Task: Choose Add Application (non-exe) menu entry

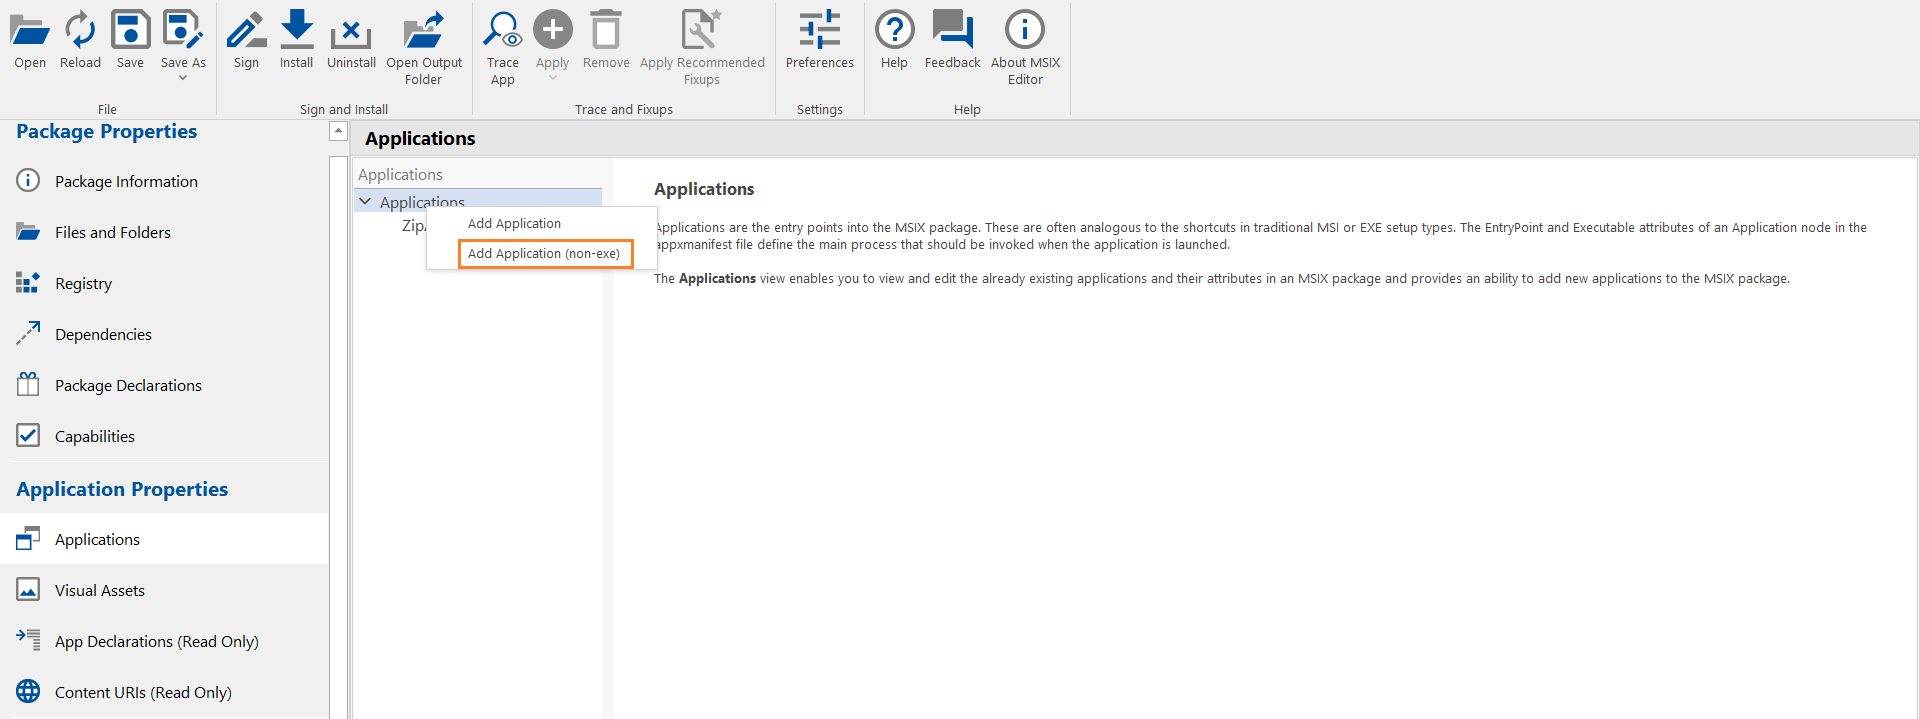Action: click(x=544, y=254)
